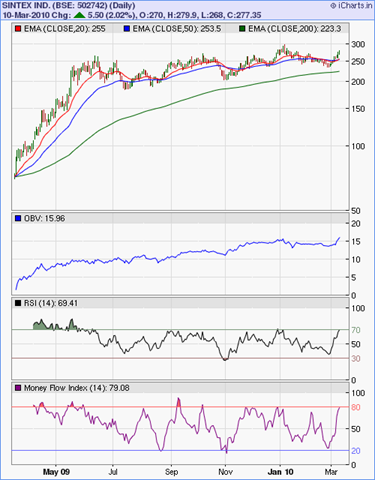Click the Money Flow Index (14): 79.08 label

[77, 388]
